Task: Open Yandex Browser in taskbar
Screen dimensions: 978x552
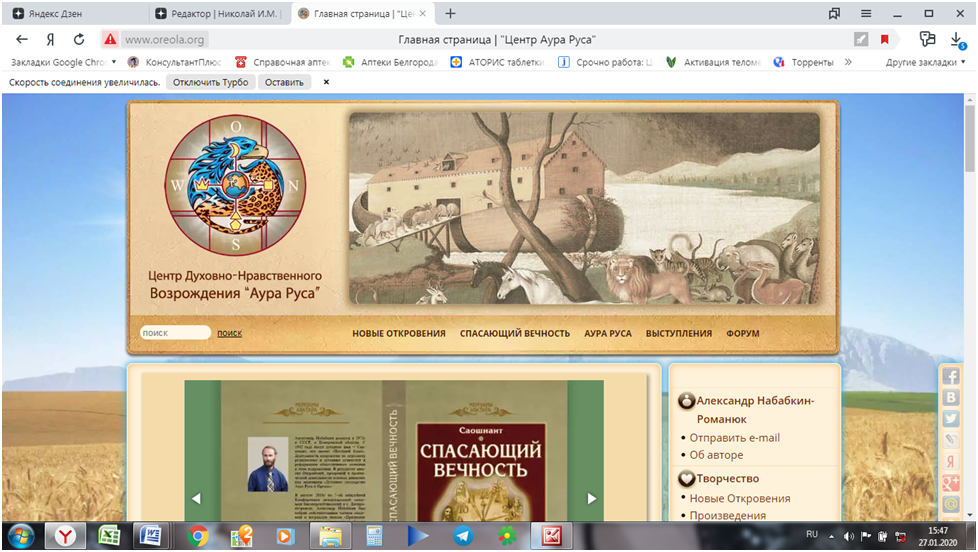Action: [65, 536]
